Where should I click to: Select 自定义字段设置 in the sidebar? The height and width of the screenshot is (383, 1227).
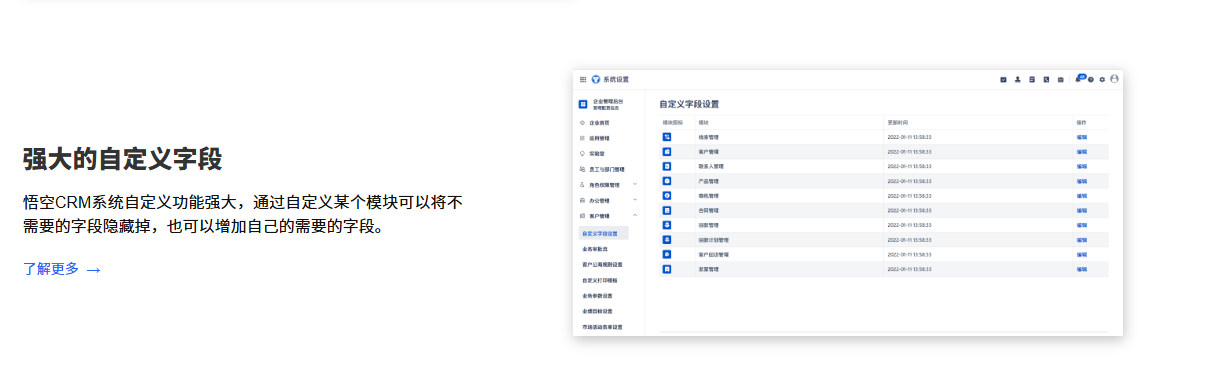[604, 233]
